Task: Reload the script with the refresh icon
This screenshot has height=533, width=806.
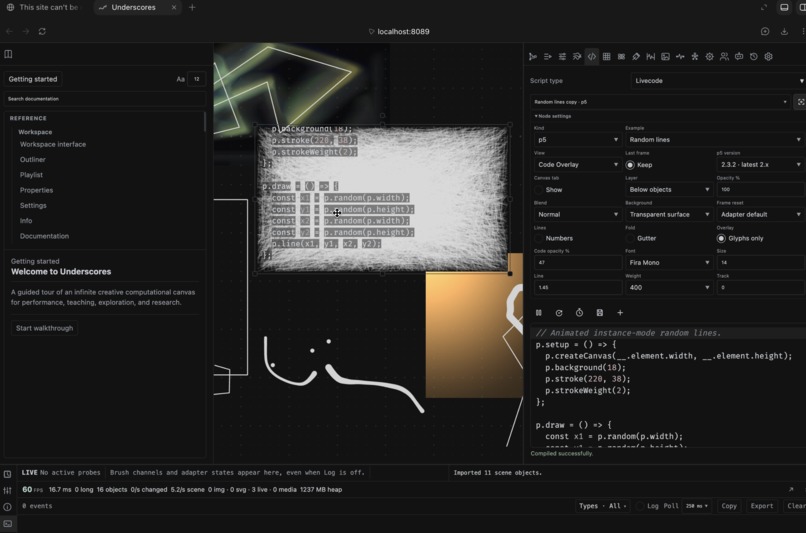Action: point(559,313)
